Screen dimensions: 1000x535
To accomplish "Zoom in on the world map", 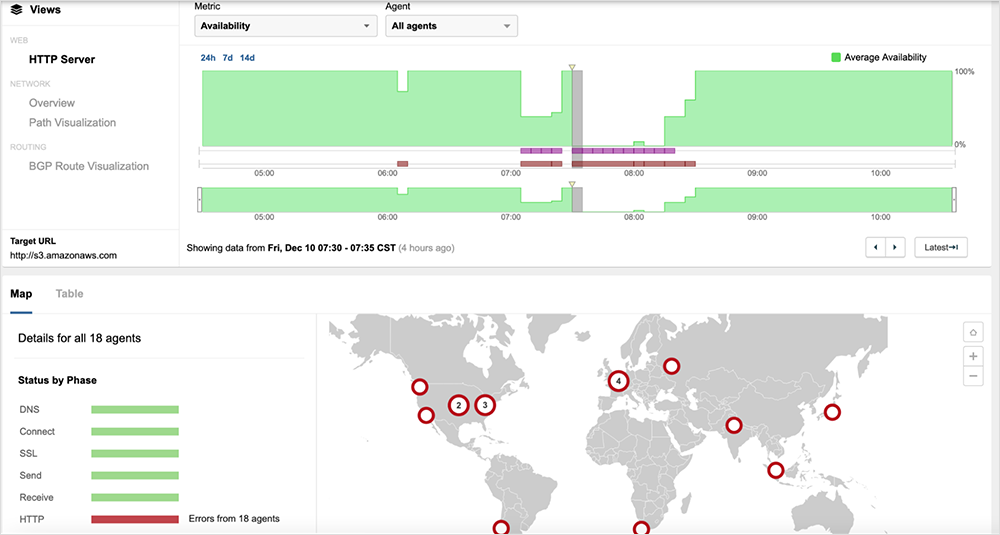I will pos(972,356).
